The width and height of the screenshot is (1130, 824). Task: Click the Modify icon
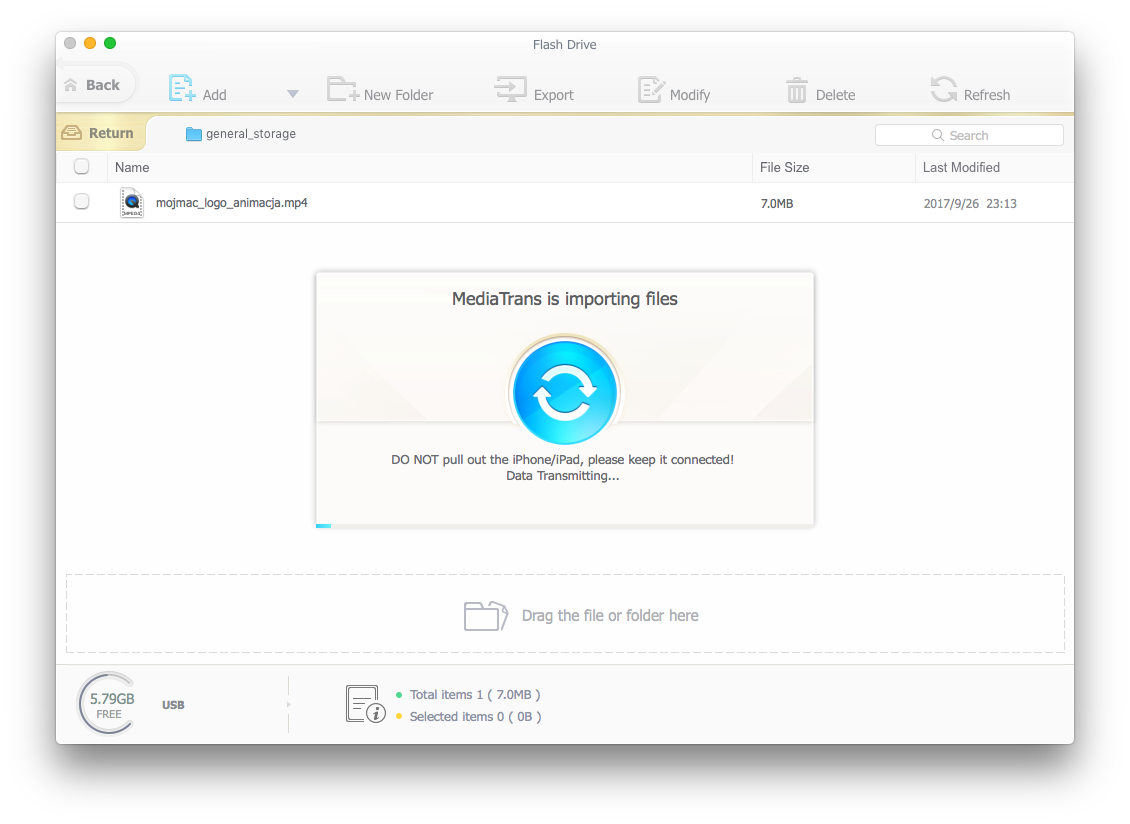(x=651, y=89)
